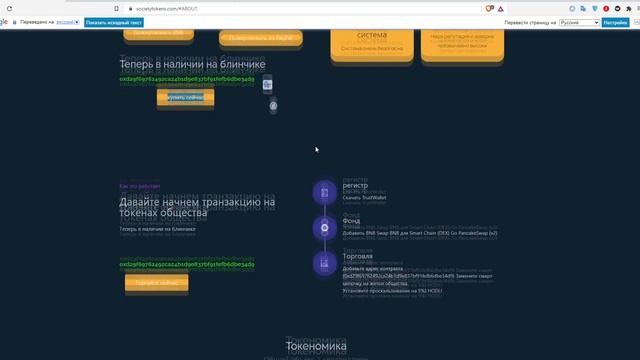Image resolution: width=640 pixels, height=360 pixels.
Task: Open the black round extension icon
Action: point(618,9)
